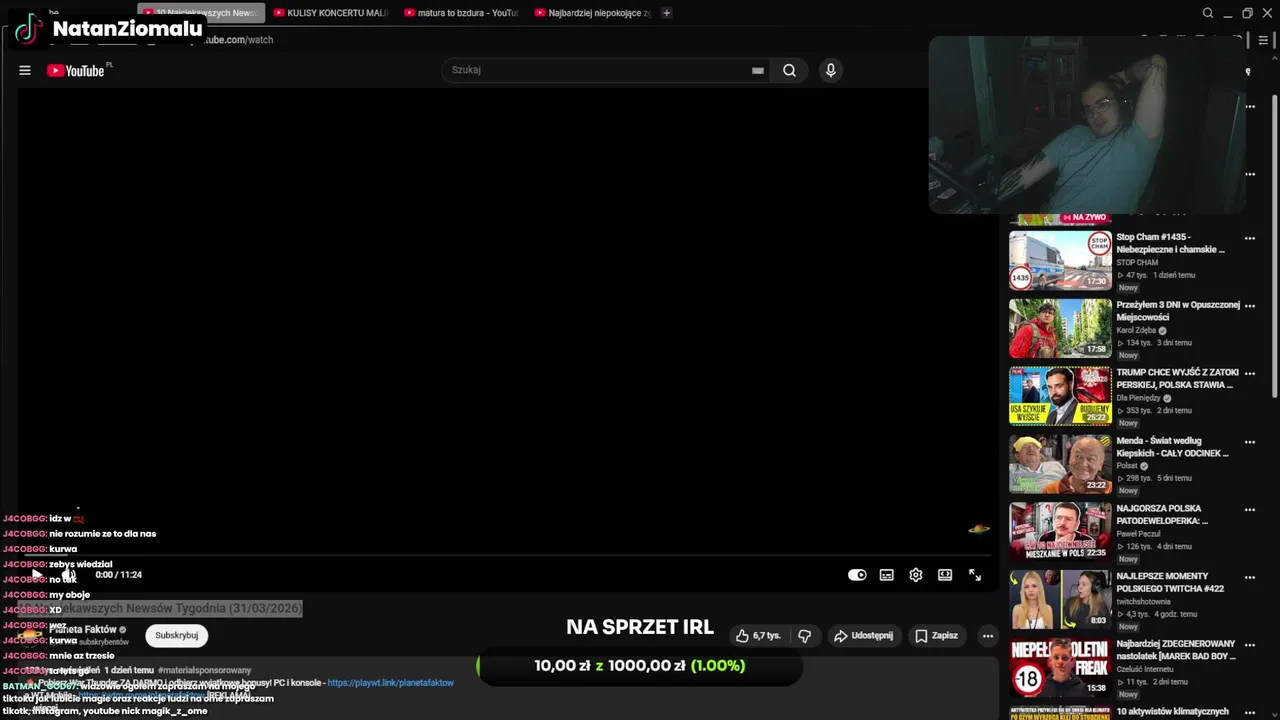Toggle subtitles in the video player
This screenshot has height=720, width=1280.
tap(886, 575)
